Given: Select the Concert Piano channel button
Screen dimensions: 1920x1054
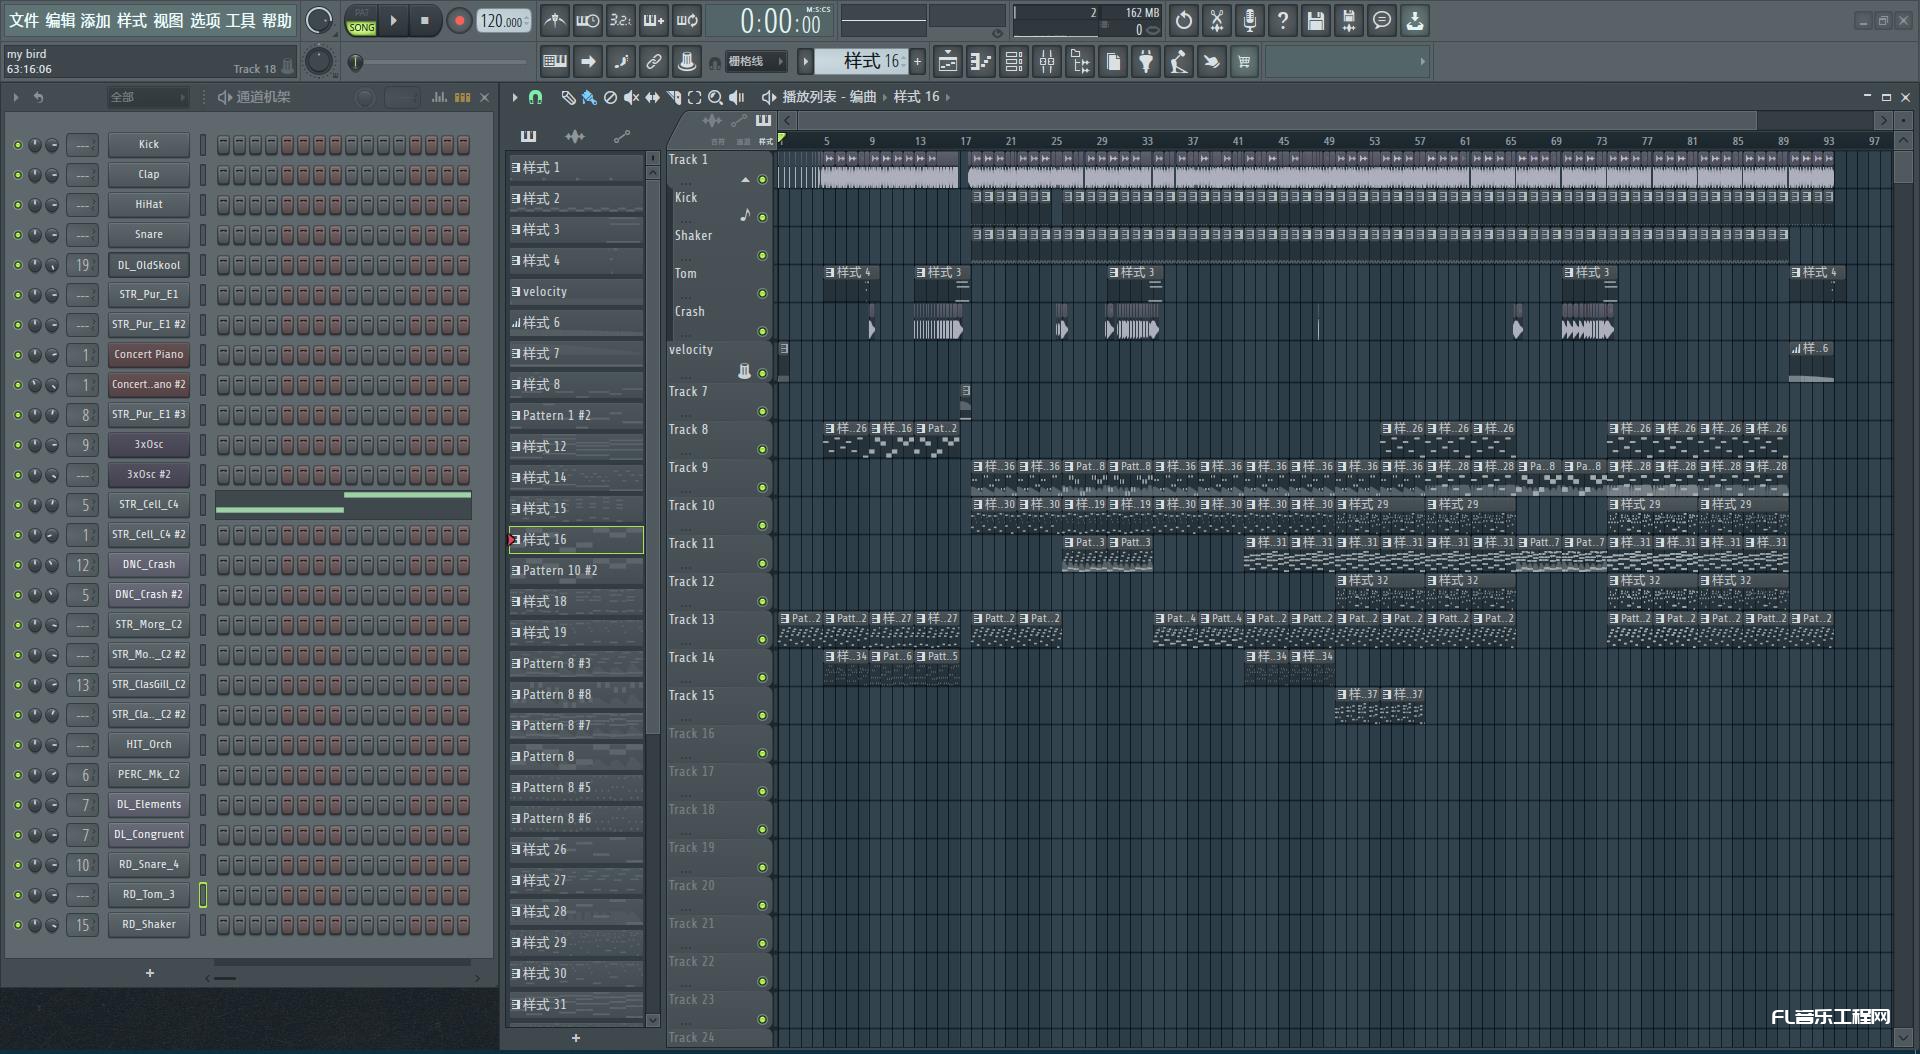Looking at the screenshot, I should pos(149,355).
